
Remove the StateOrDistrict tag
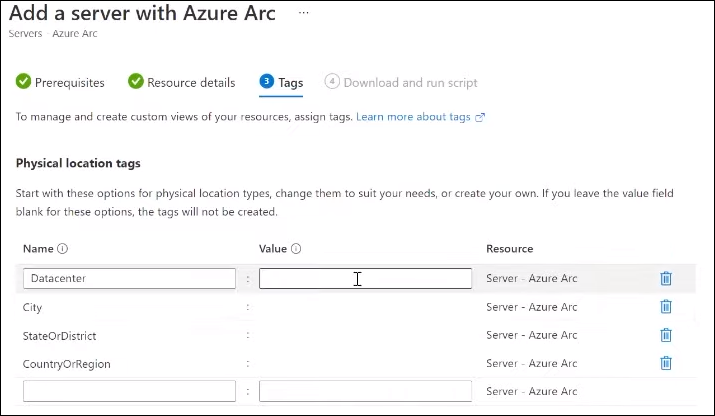[666, 335]
